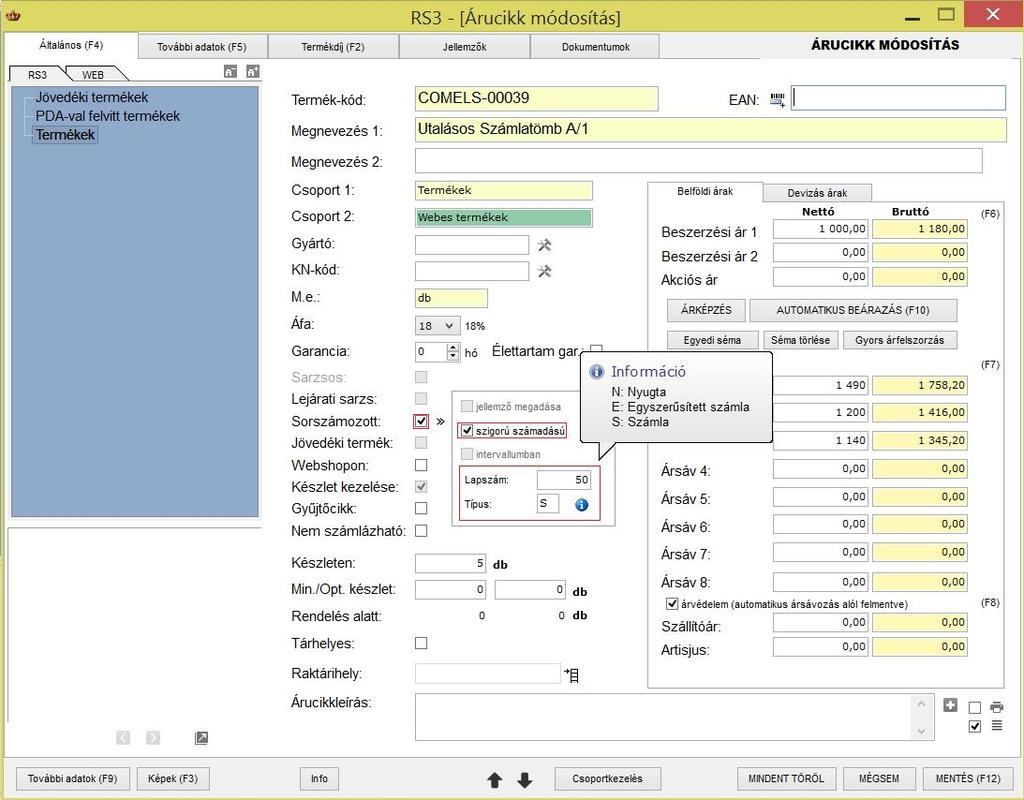Image resolution: width=1024 pixels, height=800 pixels.
Task: Click the blue info icon next to Típus
Action: 581,505
